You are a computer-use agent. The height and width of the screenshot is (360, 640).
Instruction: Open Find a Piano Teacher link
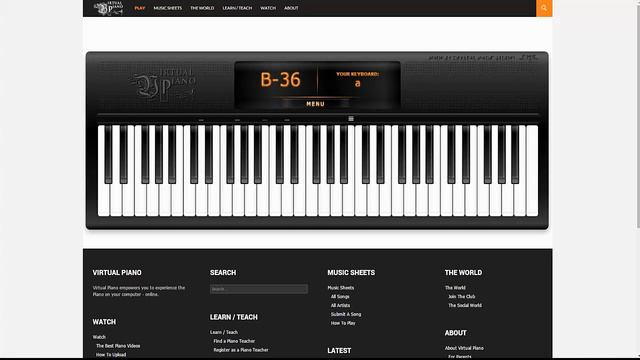point(234,341)
